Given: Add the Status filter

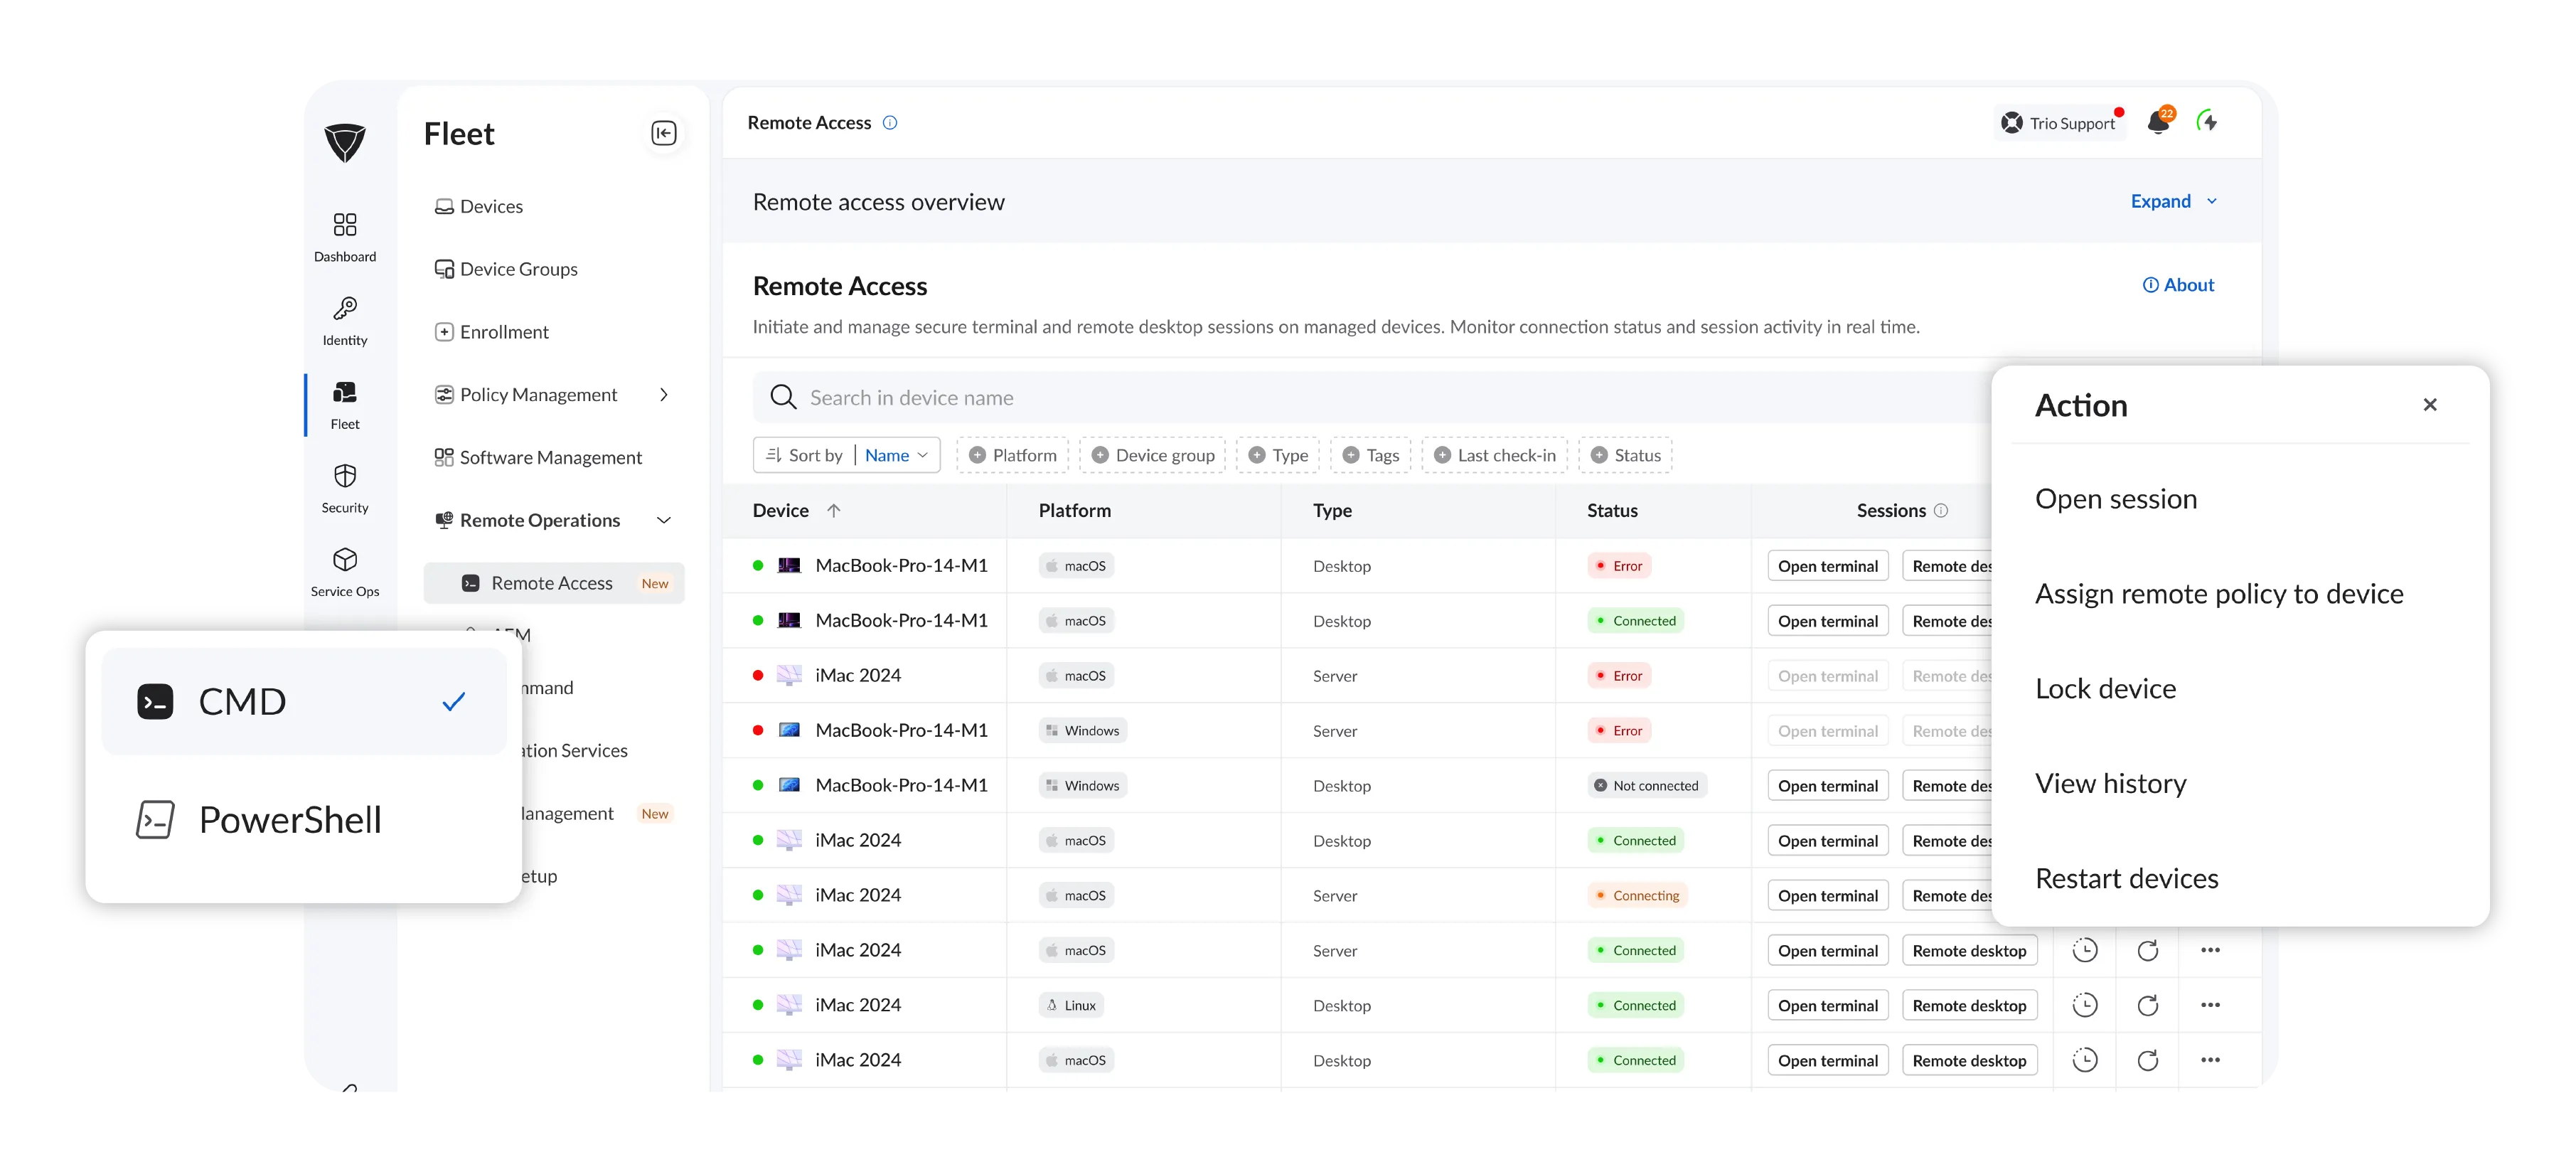Looking at the screenshot, I should 1625,455.
